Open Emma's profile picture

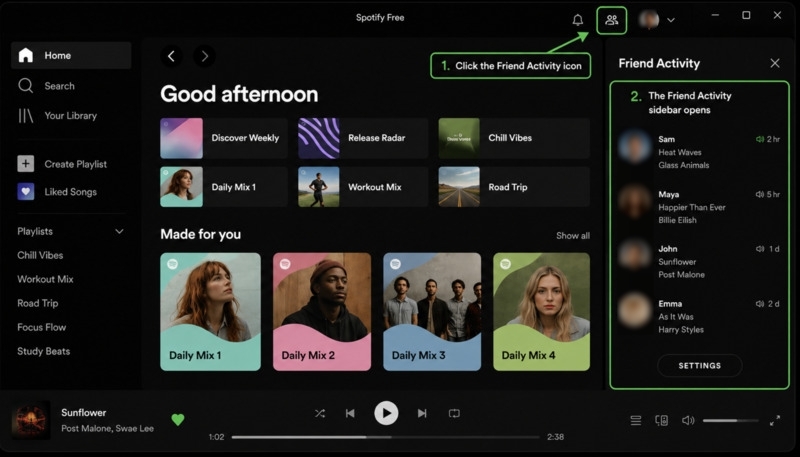coord(635,310)
